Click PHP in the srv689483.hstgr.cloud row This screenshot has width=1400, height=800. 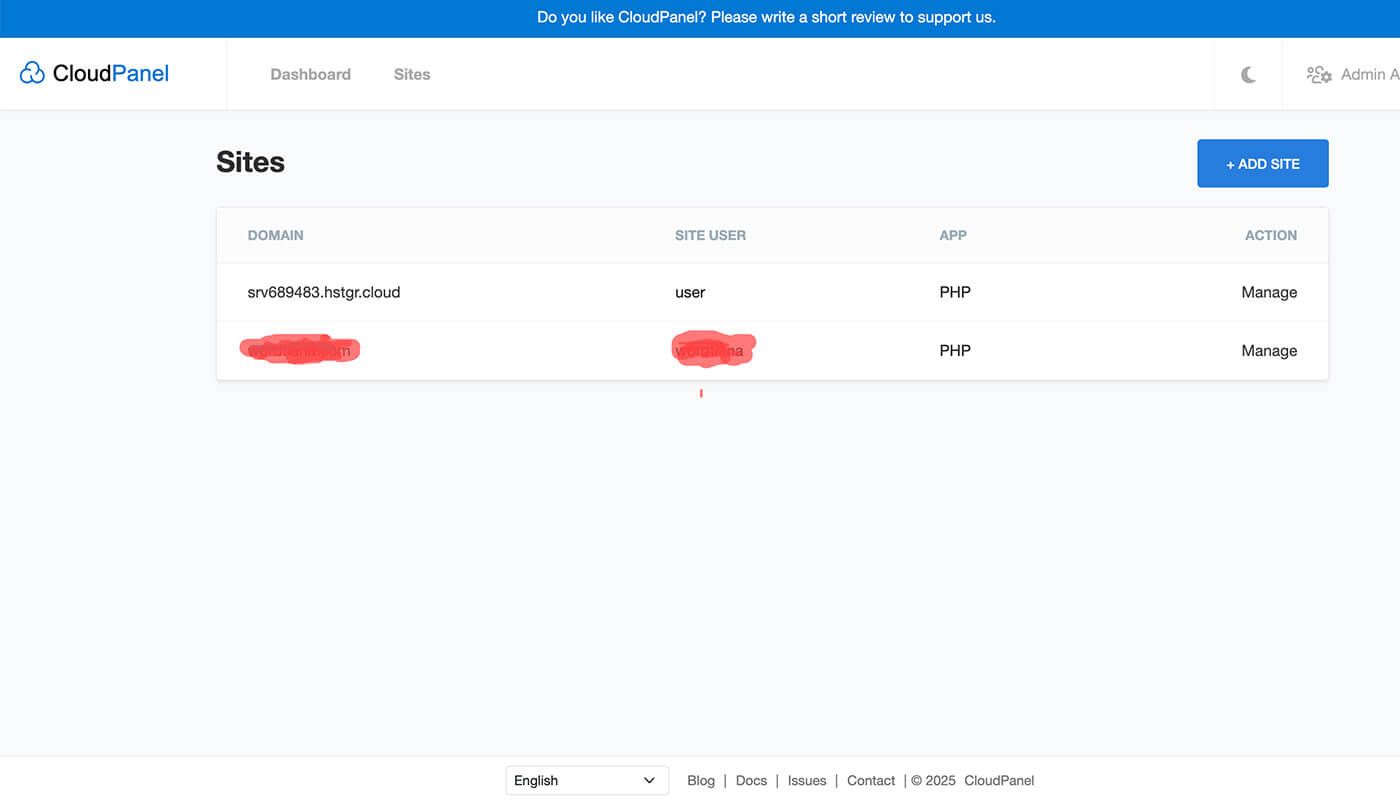pos(955,292)
